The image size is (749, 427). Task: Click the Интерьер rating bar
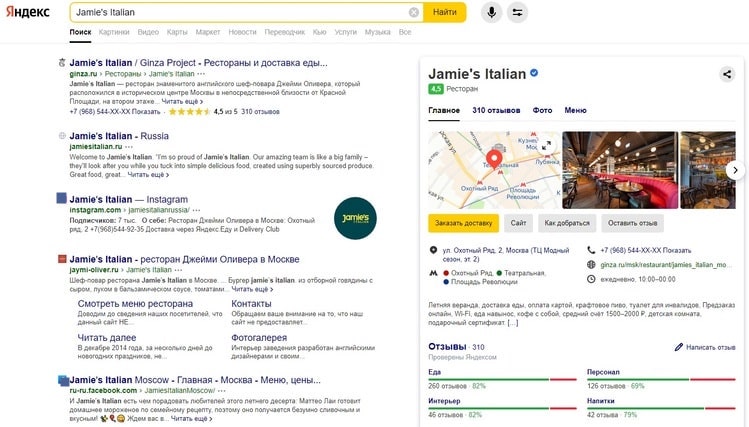click(503, 408)
